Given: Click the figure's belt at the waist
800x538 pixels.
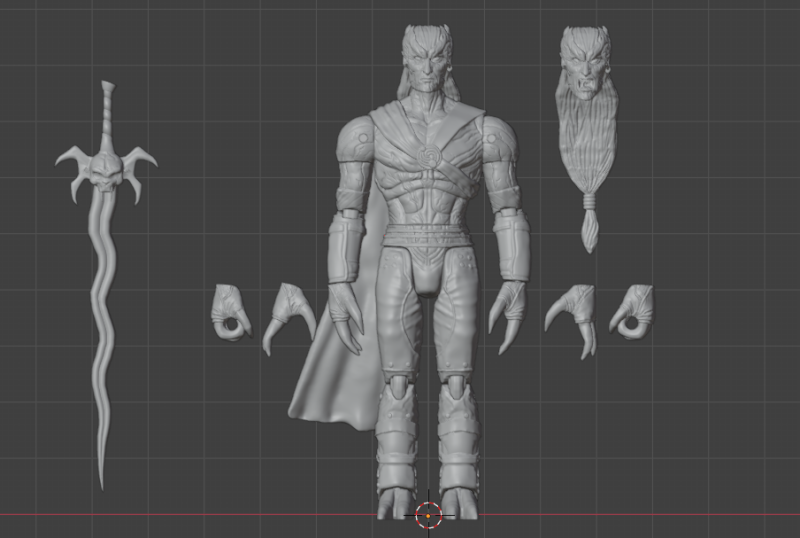Looking at the screenshot, I should [428, 238].
